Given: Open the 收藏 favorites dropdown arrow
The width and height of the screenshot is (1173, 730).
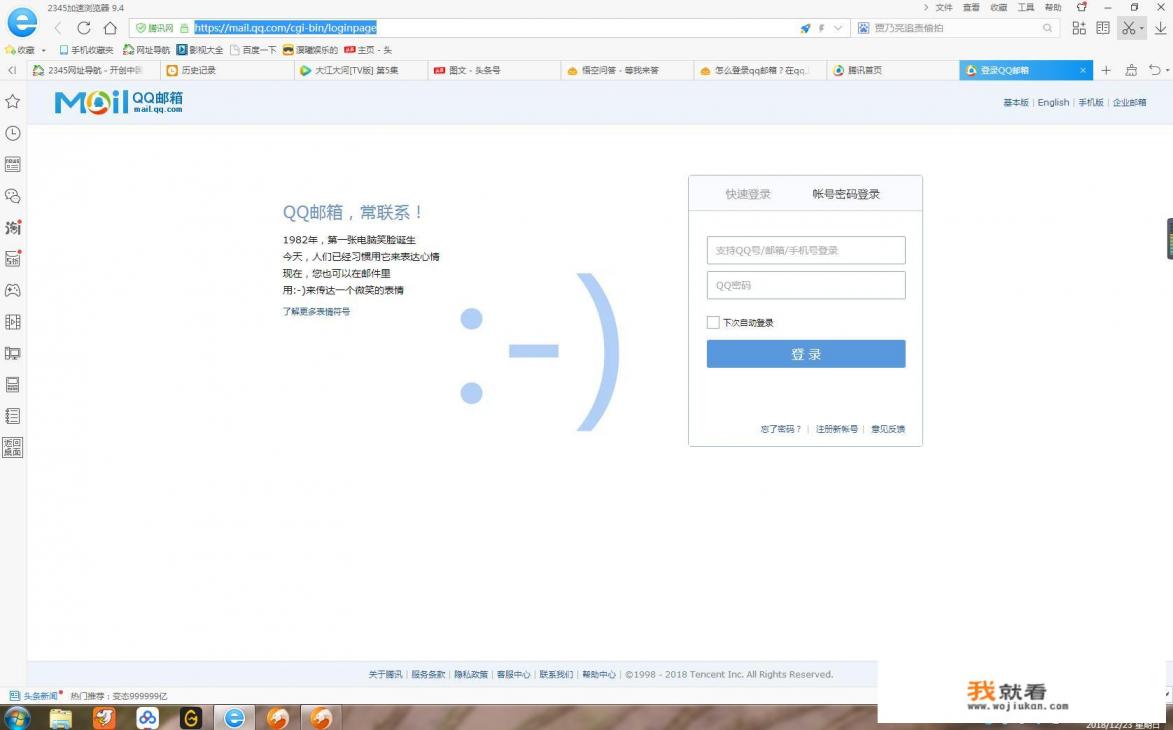Looking at the screenshot, I should tap(42, 49).
